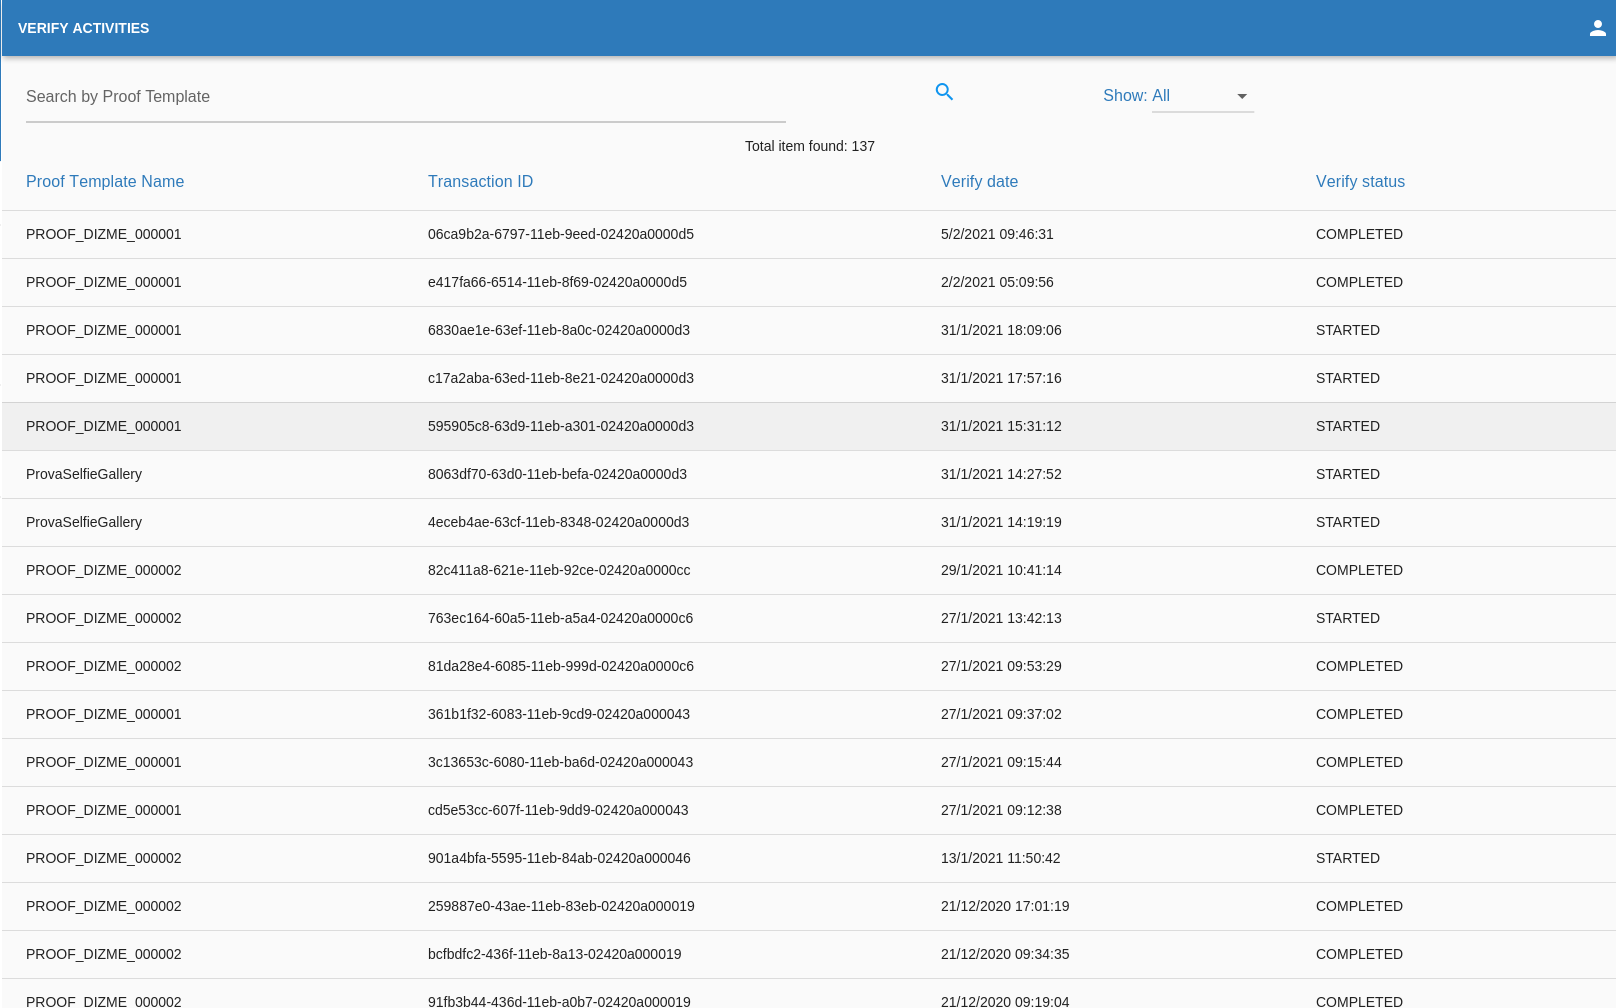Click verify date 5/2/2021 09:46:31

[997, 234]
